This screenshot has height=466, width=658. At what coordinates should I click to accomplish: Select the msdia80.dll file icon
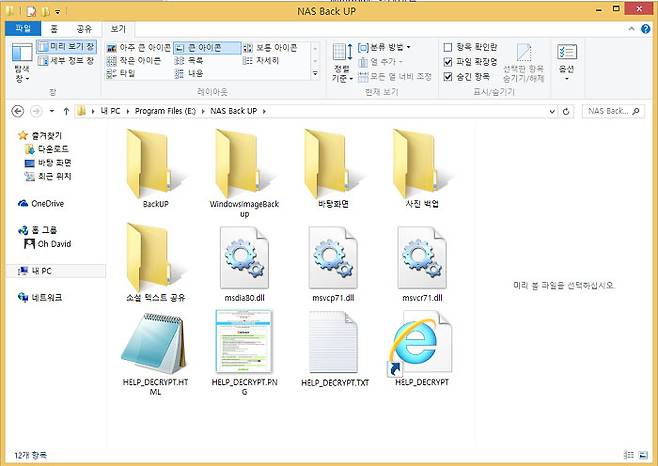[x=243, y=259]
